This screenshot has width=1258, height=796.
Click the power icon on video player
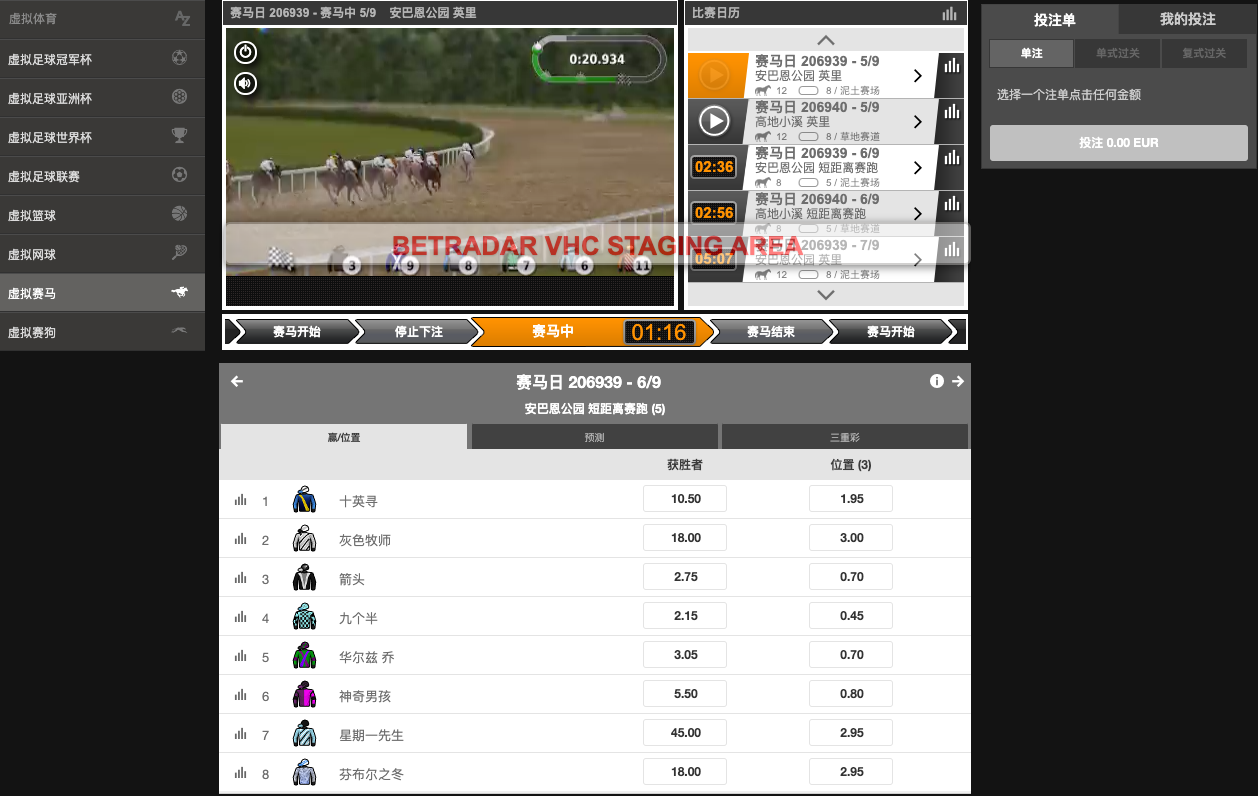click(245, 52)
